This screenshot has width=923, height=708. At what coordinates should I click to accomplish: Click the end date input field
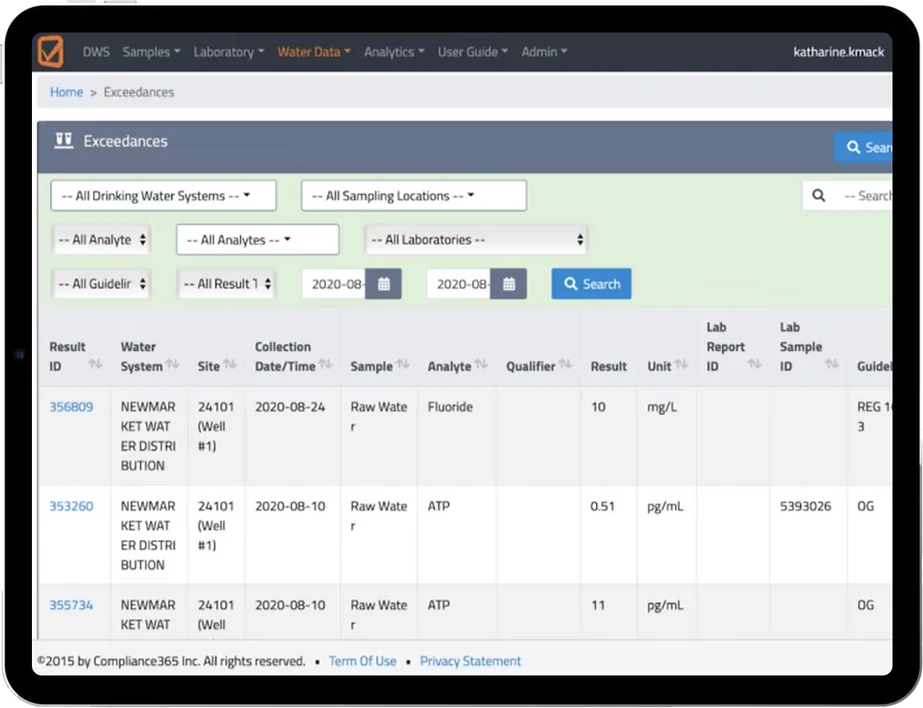click(x=459, y=284)
